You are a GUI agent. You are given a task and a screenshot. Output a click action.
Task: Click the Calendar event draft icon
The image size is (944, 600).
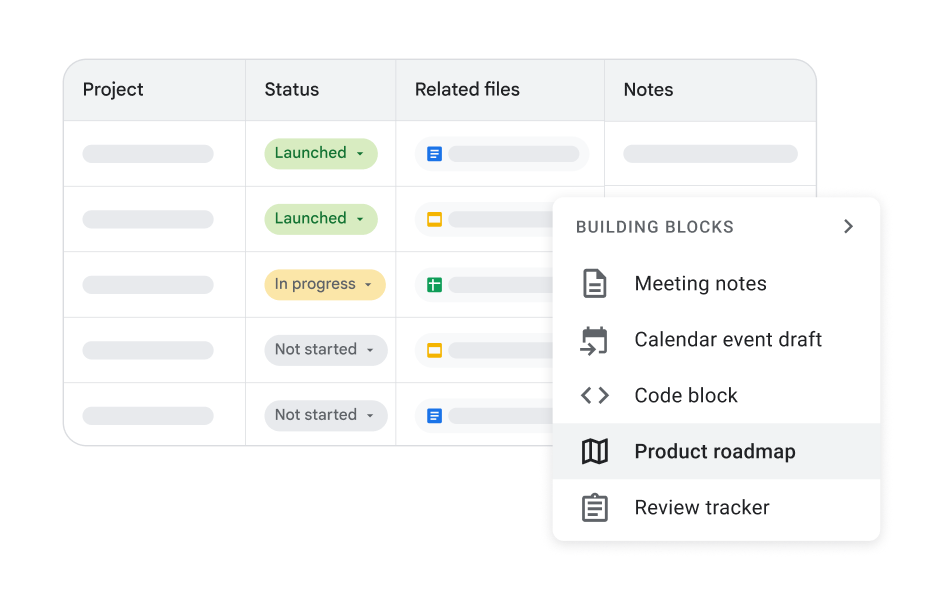point(595,340)
